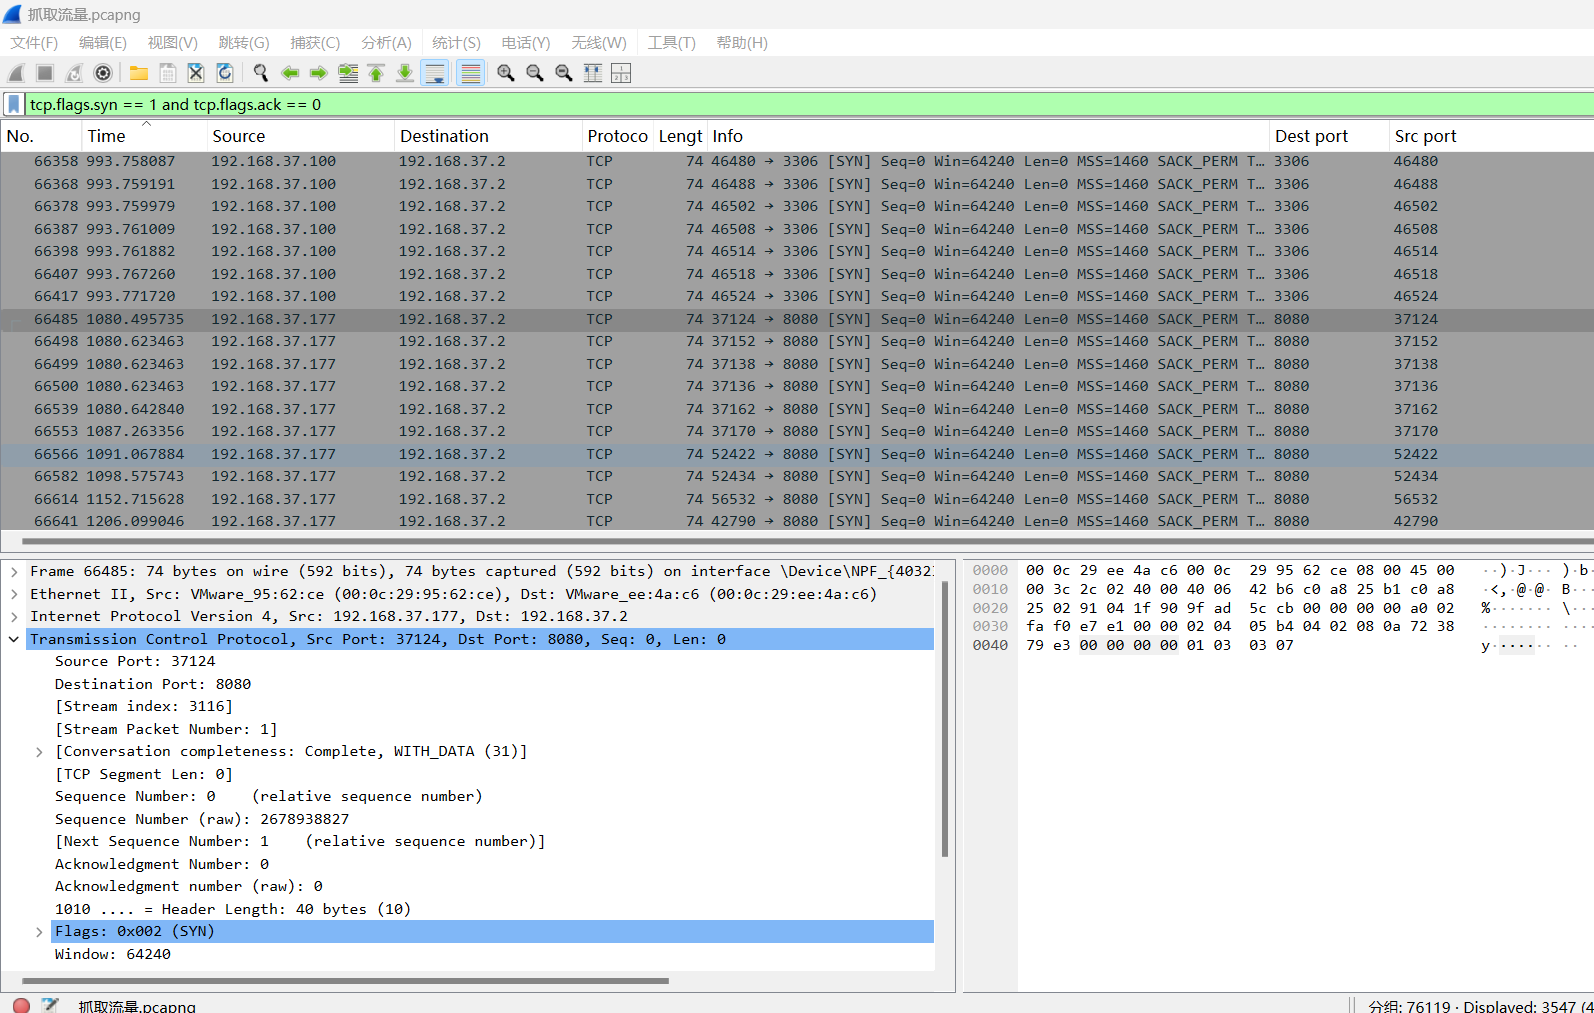Save this capture file via the toolbar
1594x1013 pixels.
pyautogui.click(x=168, y=73)
